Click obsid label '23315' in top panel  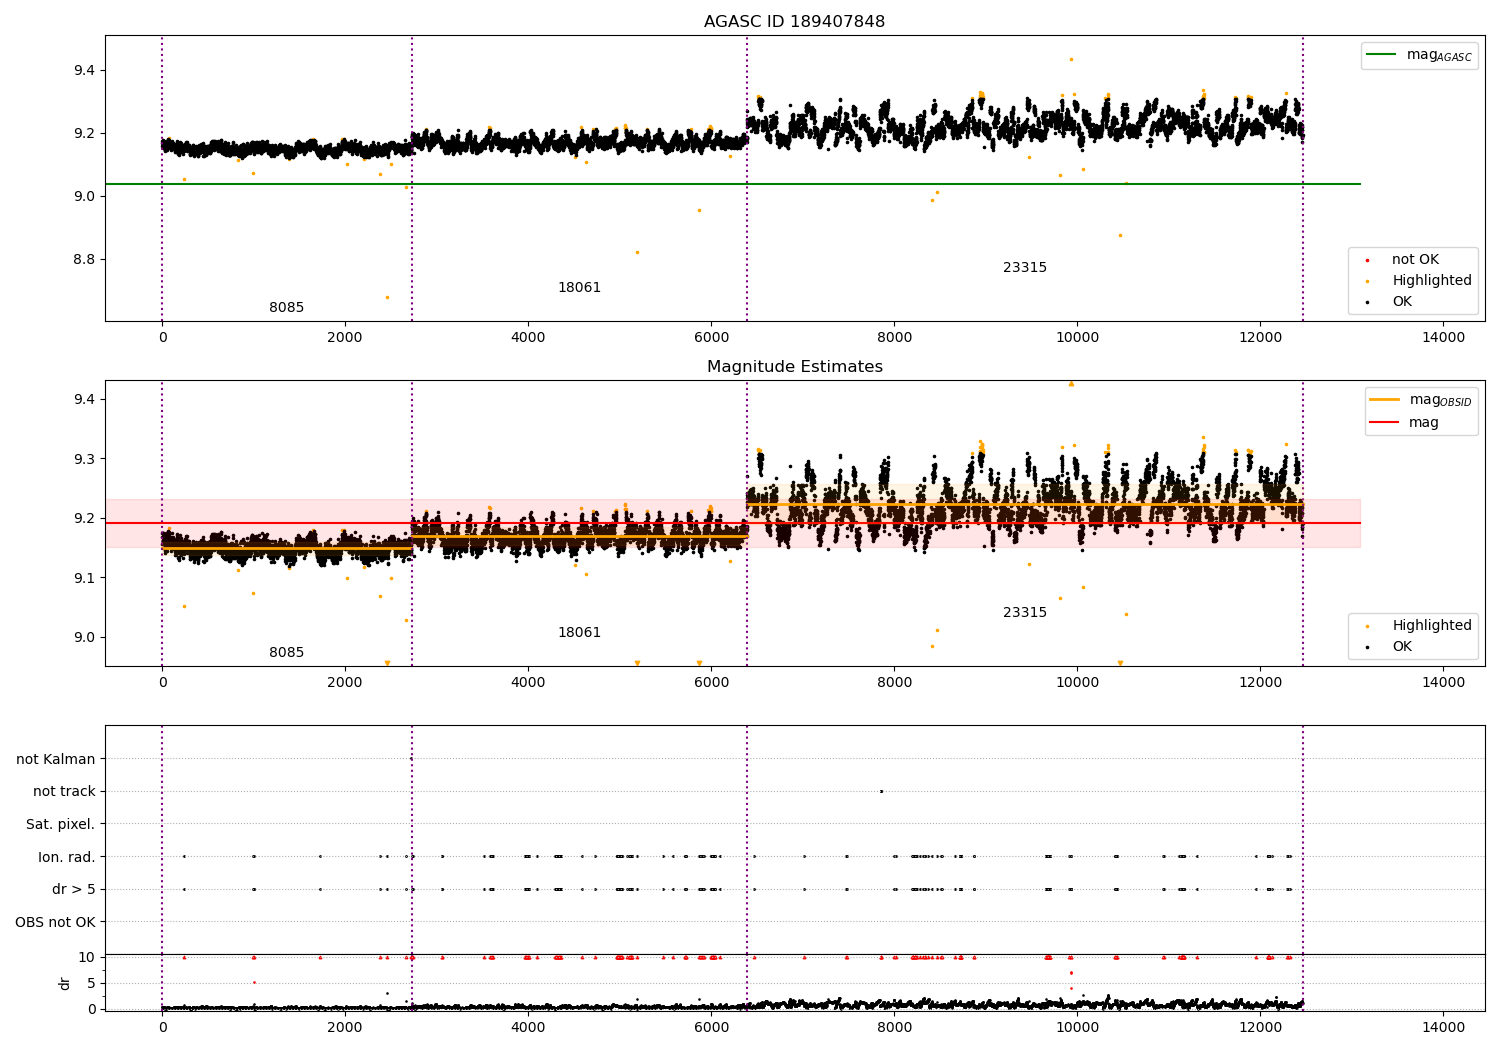point(1025,268)
